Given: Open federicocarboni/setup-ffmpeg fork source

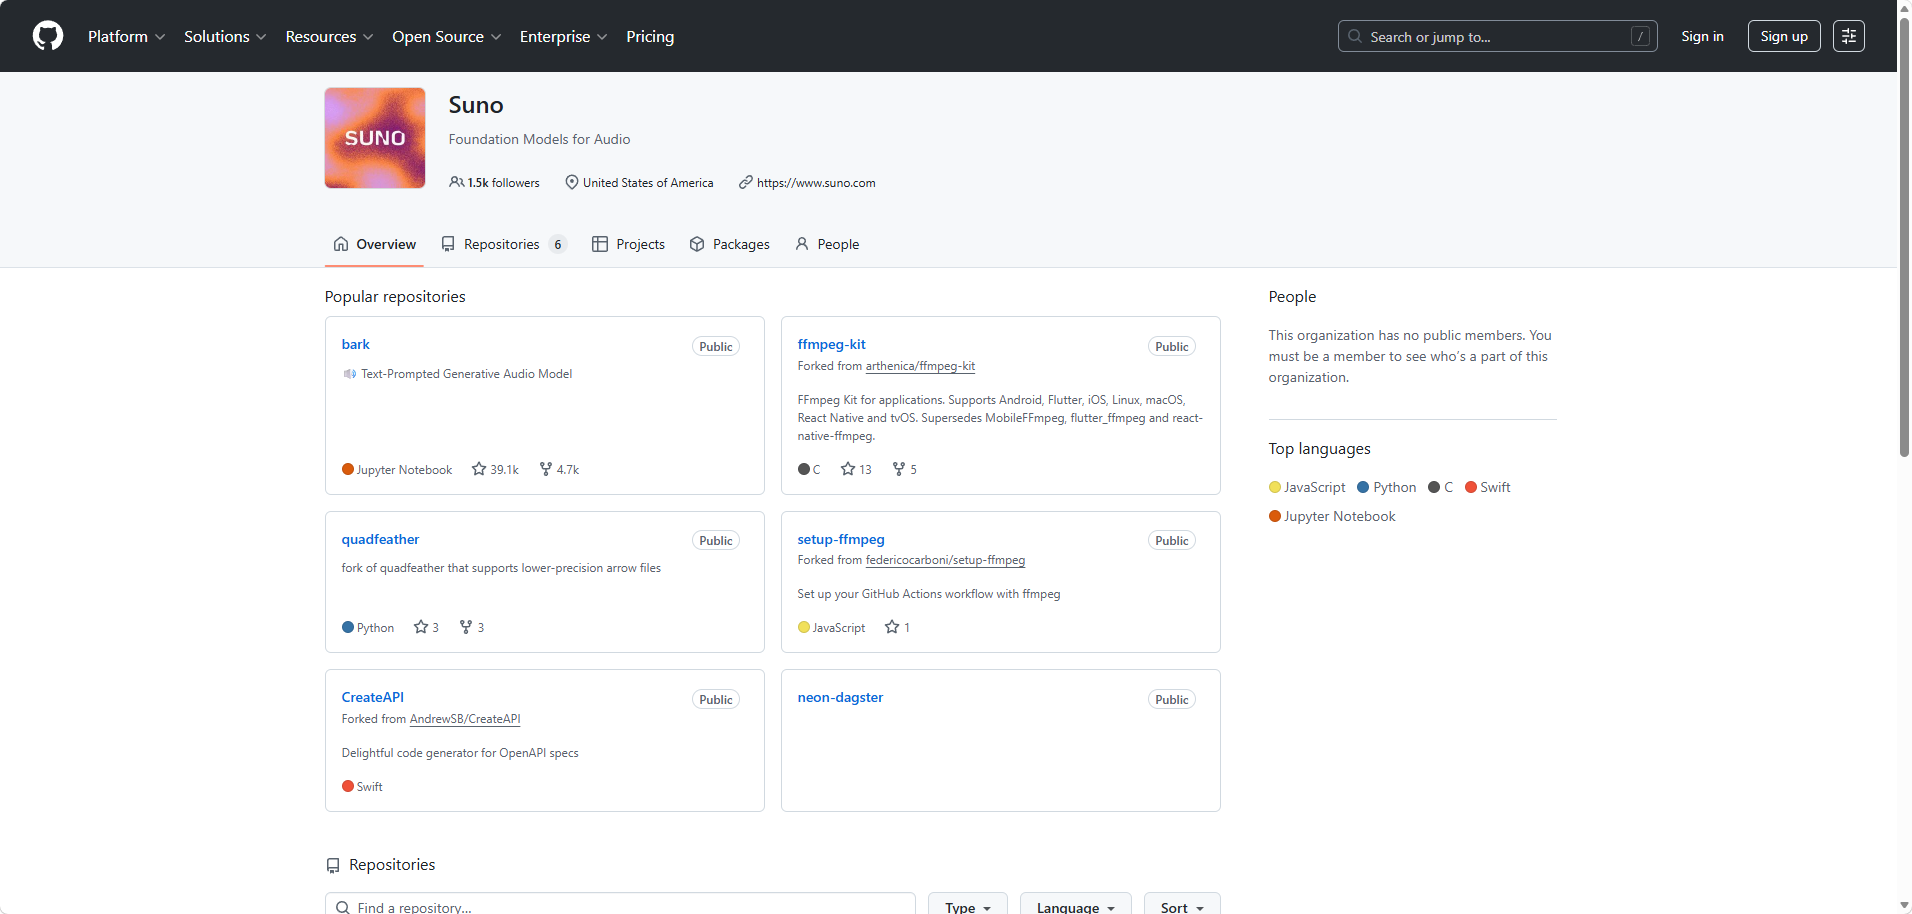Looking at the screenshot, I should [945, 560].
